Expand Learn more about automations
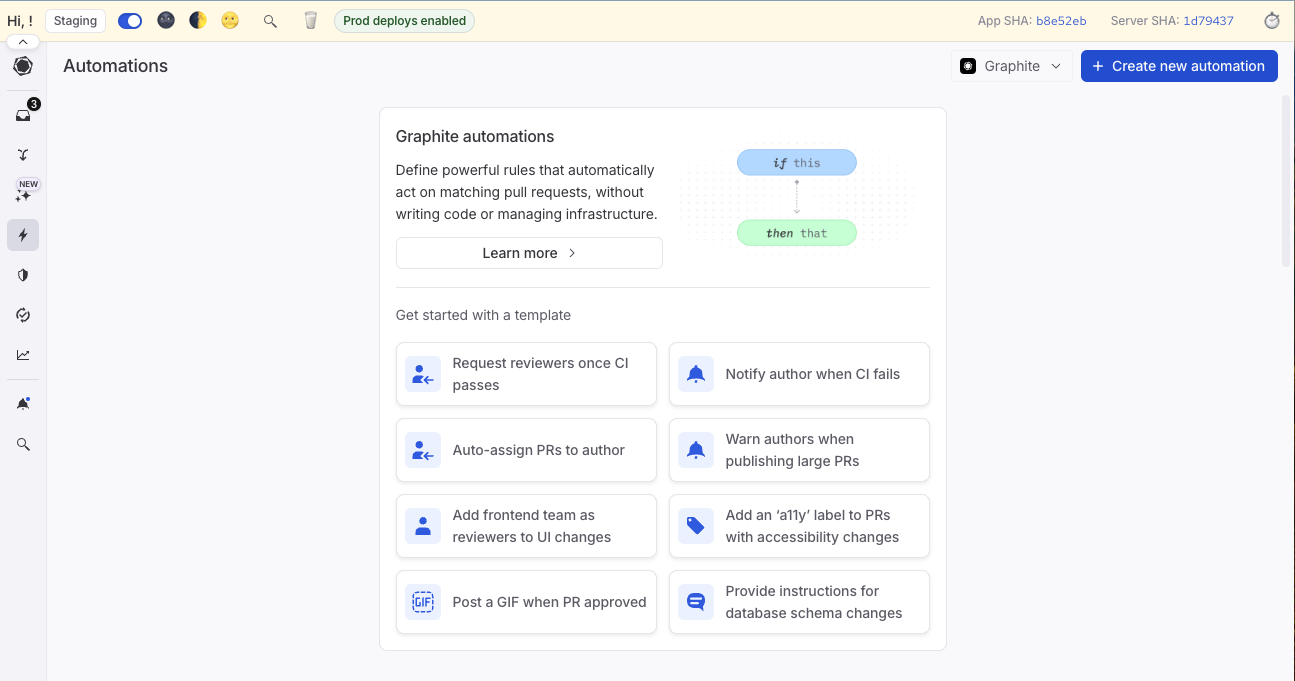This screenshot has height=681, width=1295. (x=528, y=252)
